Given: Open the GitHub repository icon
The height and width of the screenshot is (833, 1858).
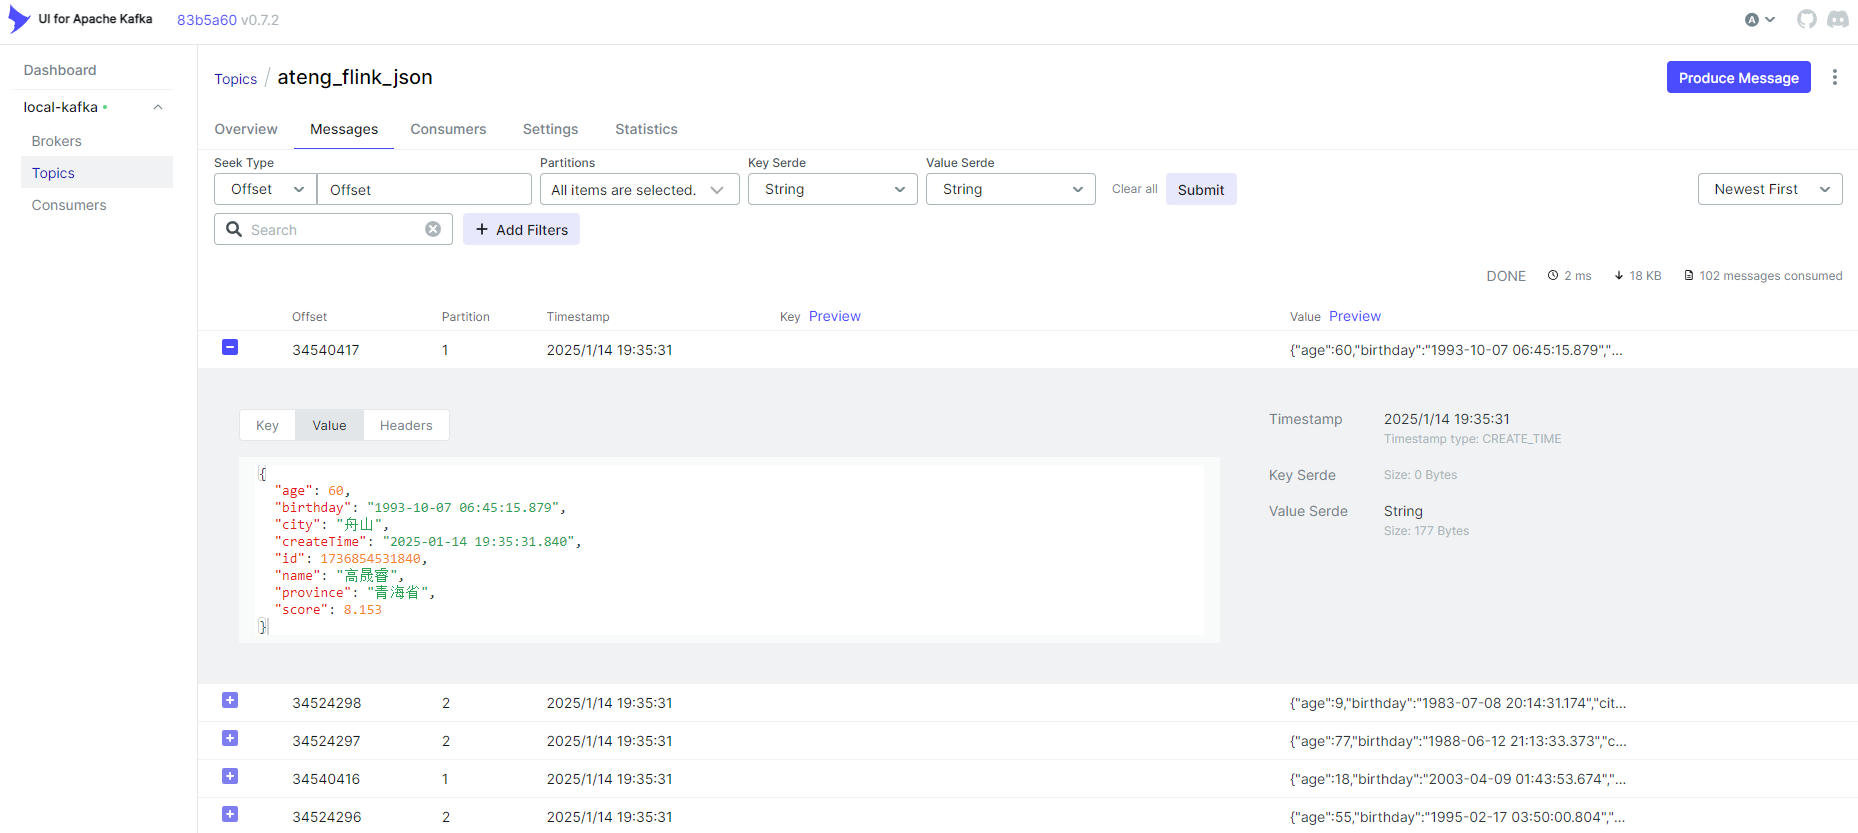Looking at the screenshot, I should pos(1806,20).
